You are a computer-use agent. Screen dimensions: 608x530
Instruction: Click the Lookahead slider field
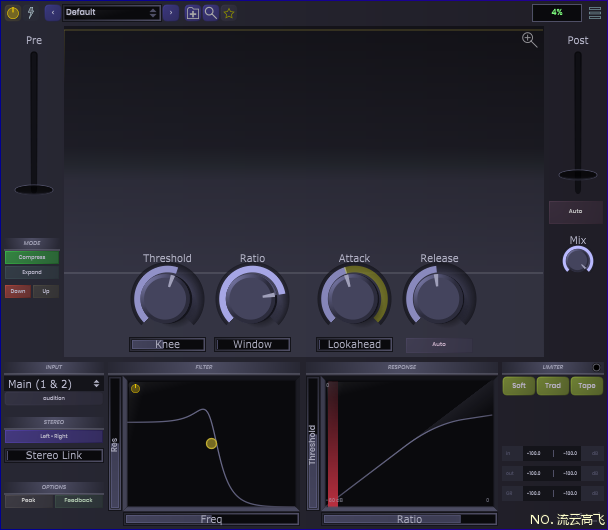click(354, 344)
